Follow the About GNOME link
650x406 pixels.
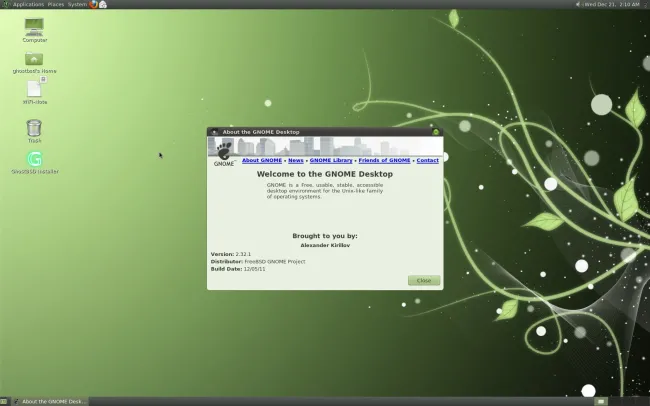click(x=262, y=160)
